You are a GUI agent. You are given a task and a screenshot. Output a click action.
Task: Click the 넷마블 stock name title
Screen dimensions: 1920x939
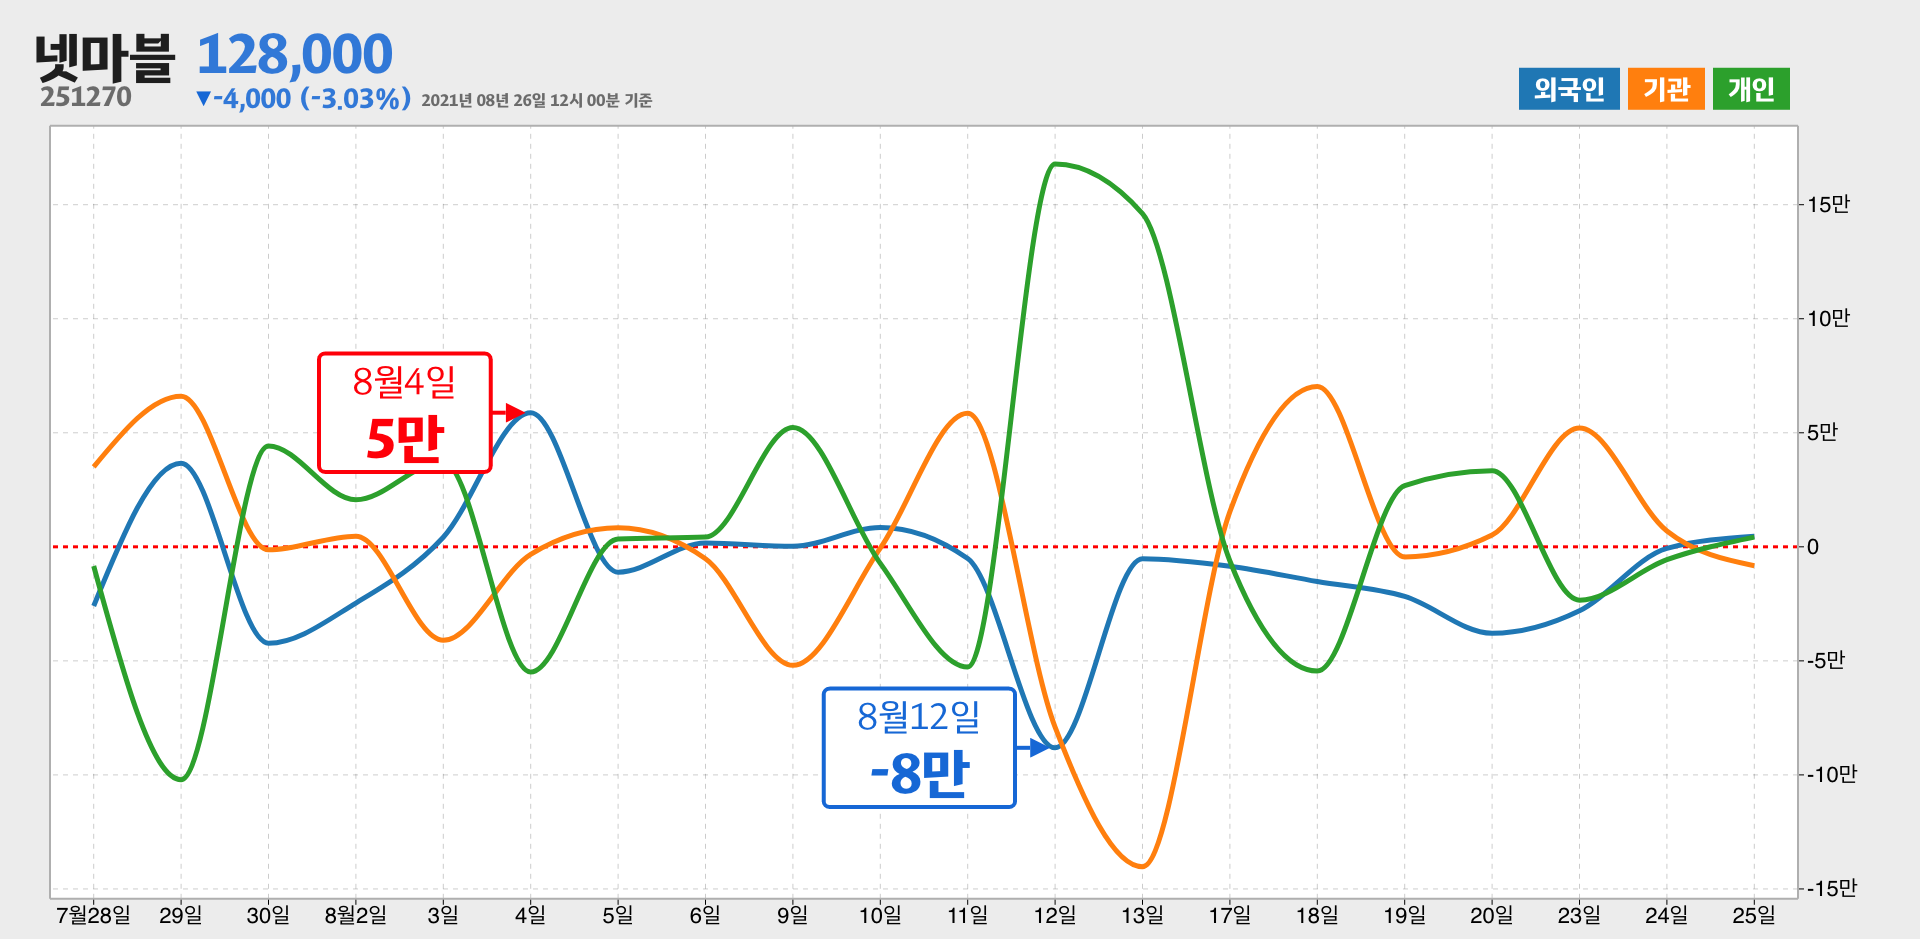click(x=105, y=58)
